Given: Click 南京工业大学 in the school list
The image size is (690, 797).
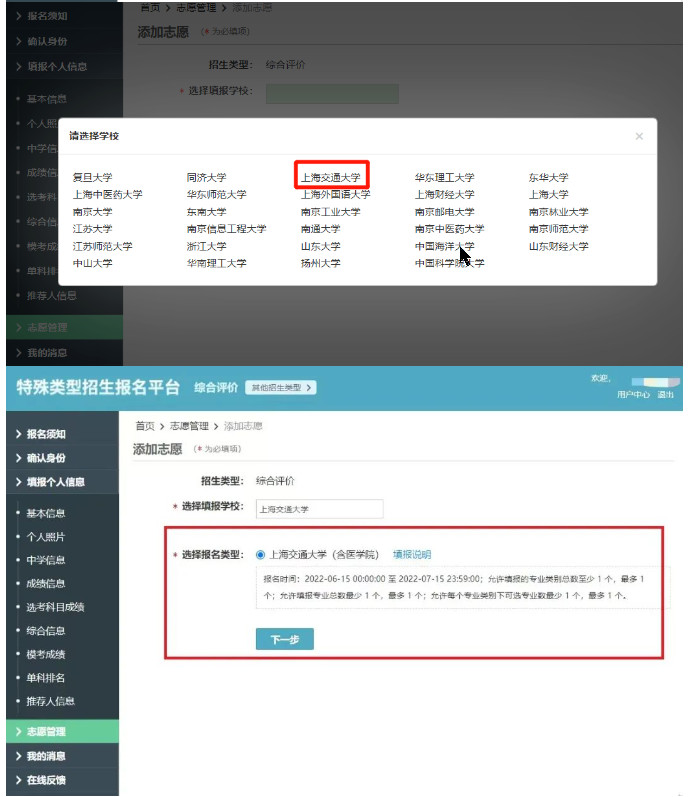Looking at the screenshot, I should pos(331,211).
